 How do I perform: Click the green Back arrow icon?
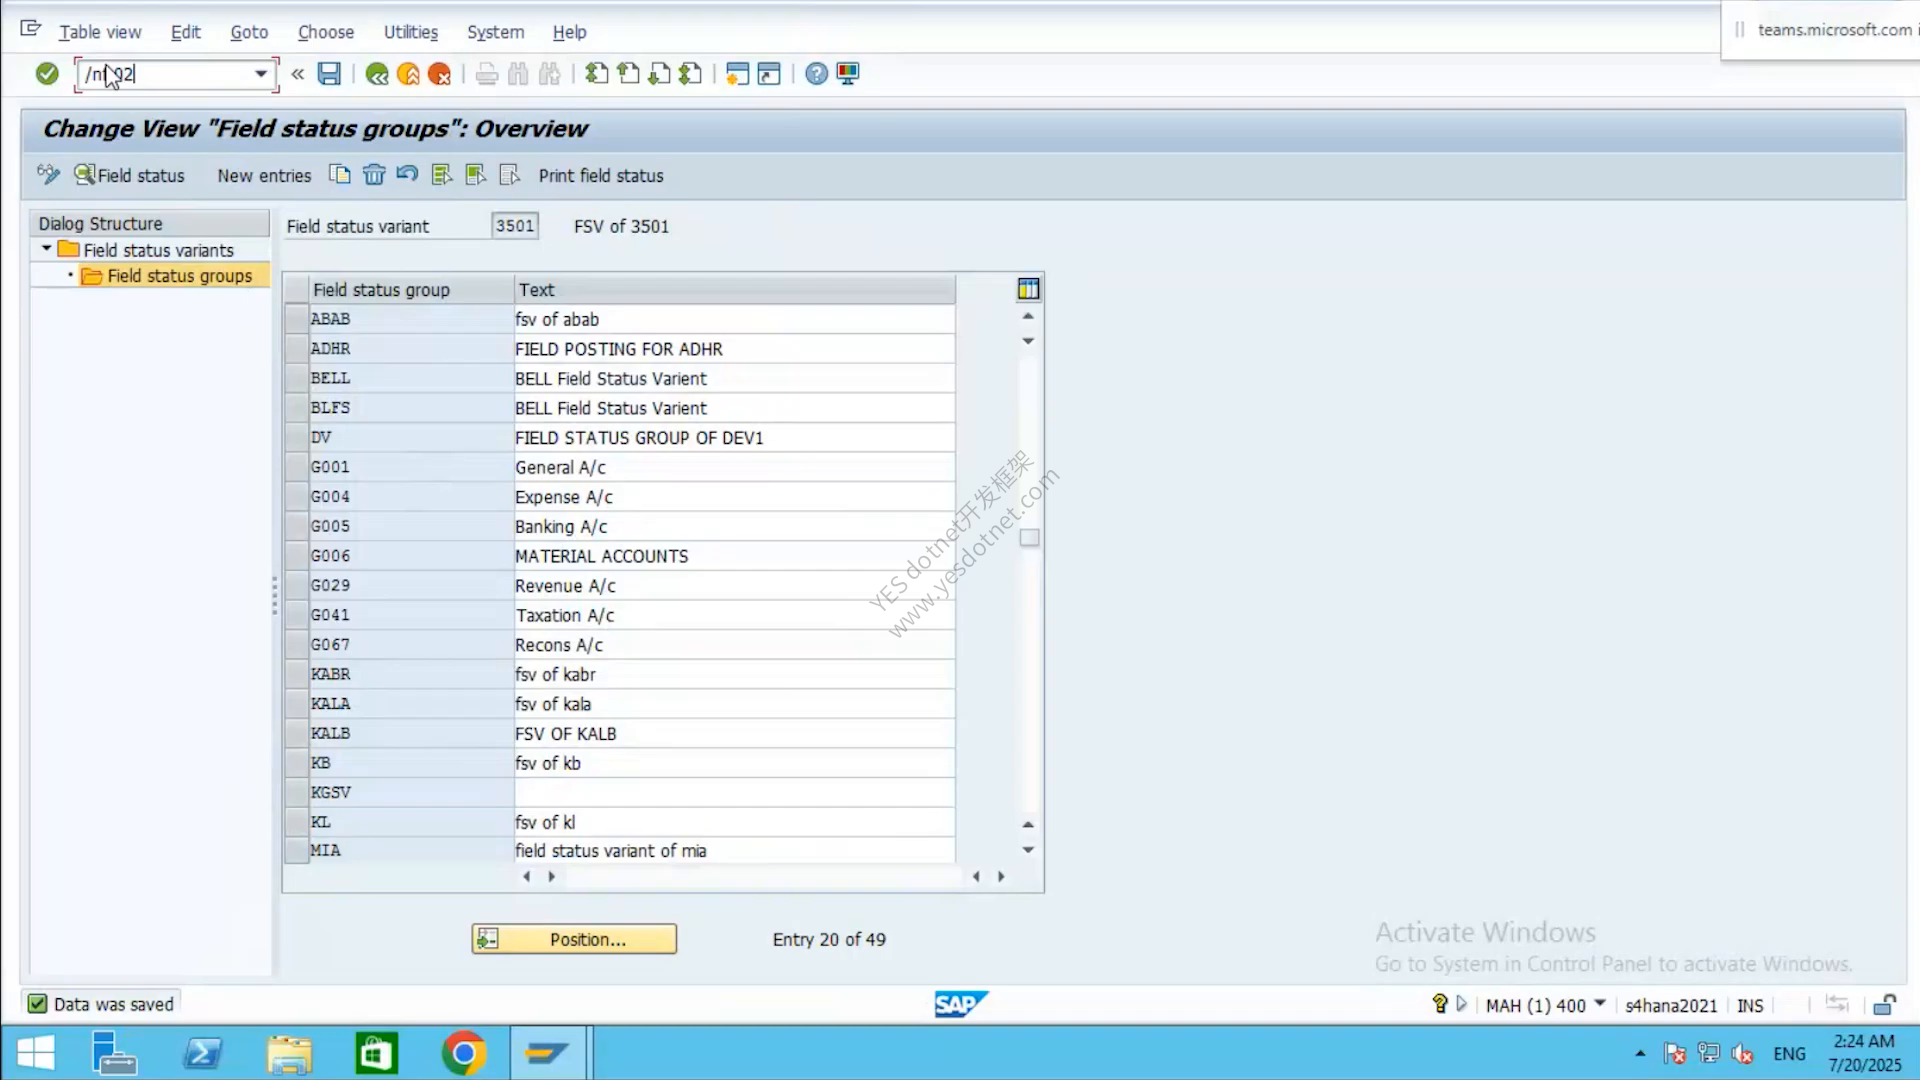click(x=377, y=74)
